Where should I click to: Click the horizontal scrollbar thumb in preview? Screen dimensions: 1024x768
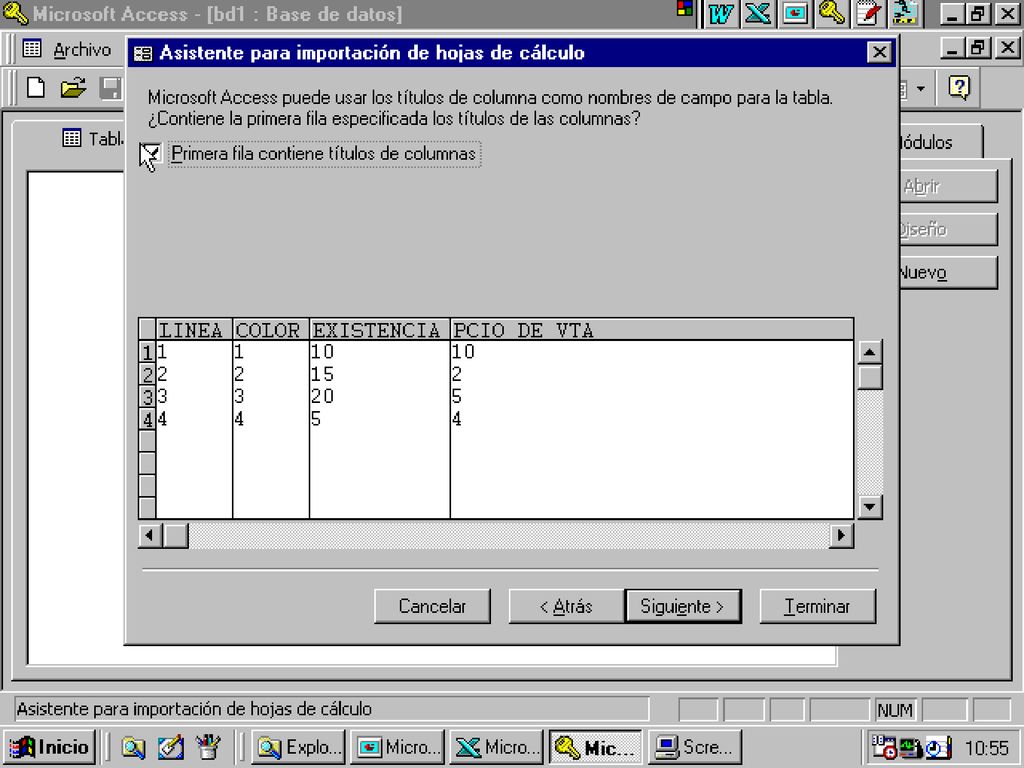click(x=176, y=536)
